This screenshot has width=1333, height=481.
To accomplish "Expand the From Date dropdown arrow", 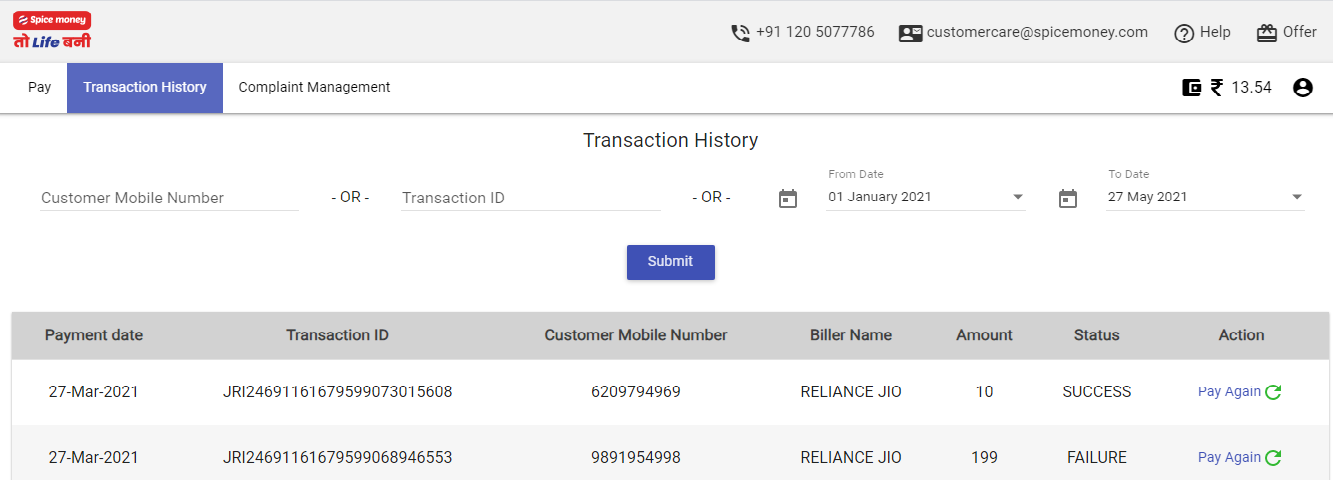I will (1018, 197).
